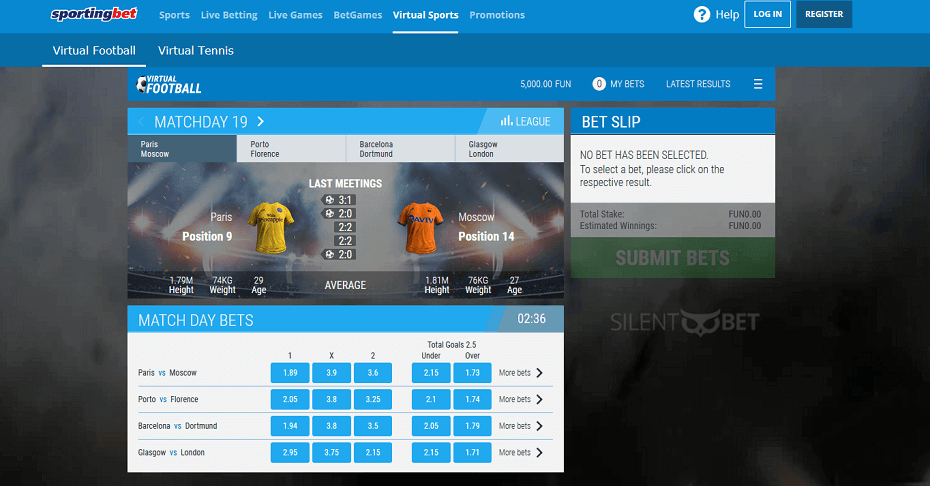930x486 pixels.
Task: Click the Total Stake FUN0.00 value
Action: pos(744,214)
